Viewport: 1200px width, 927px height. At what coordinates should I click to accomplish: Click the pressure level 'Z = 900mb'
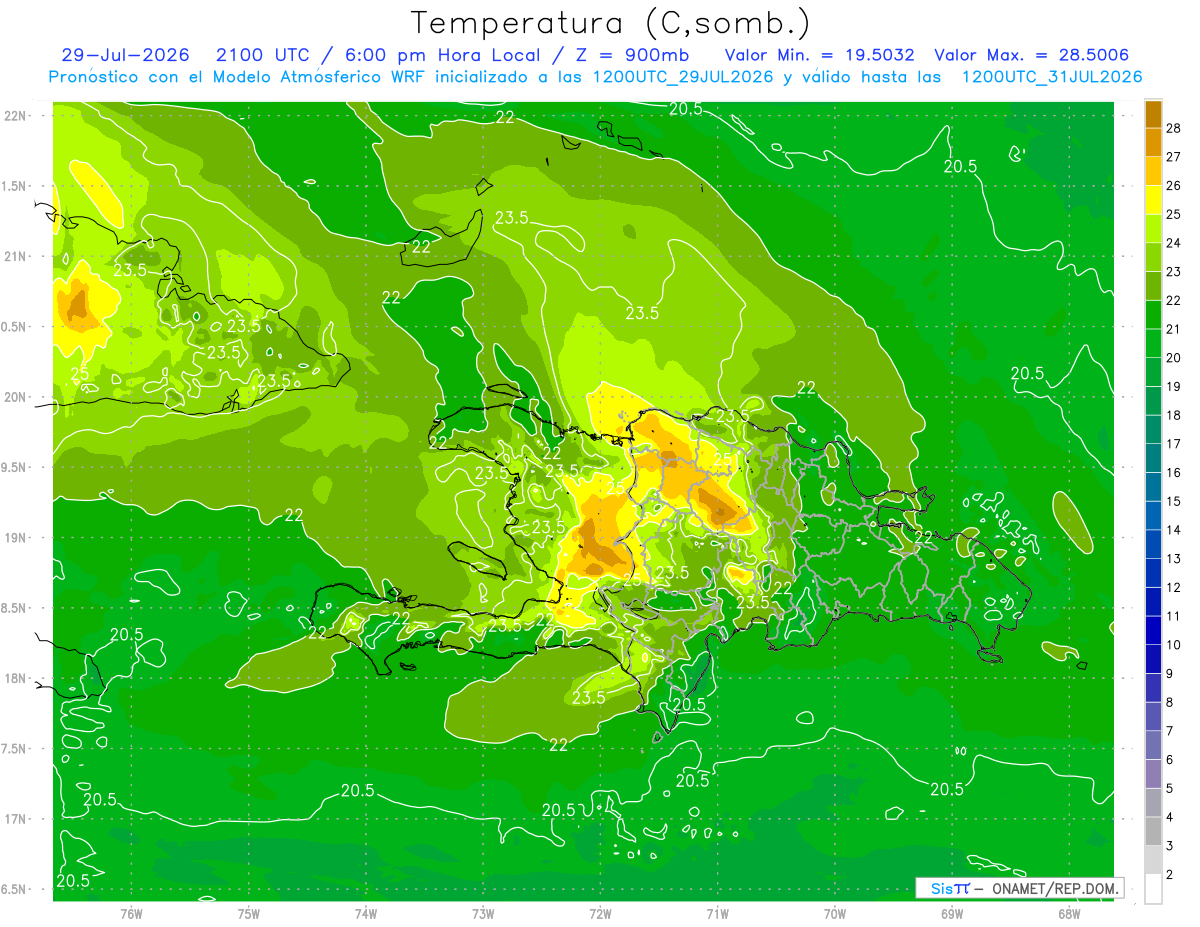click(x=633, y=55)
